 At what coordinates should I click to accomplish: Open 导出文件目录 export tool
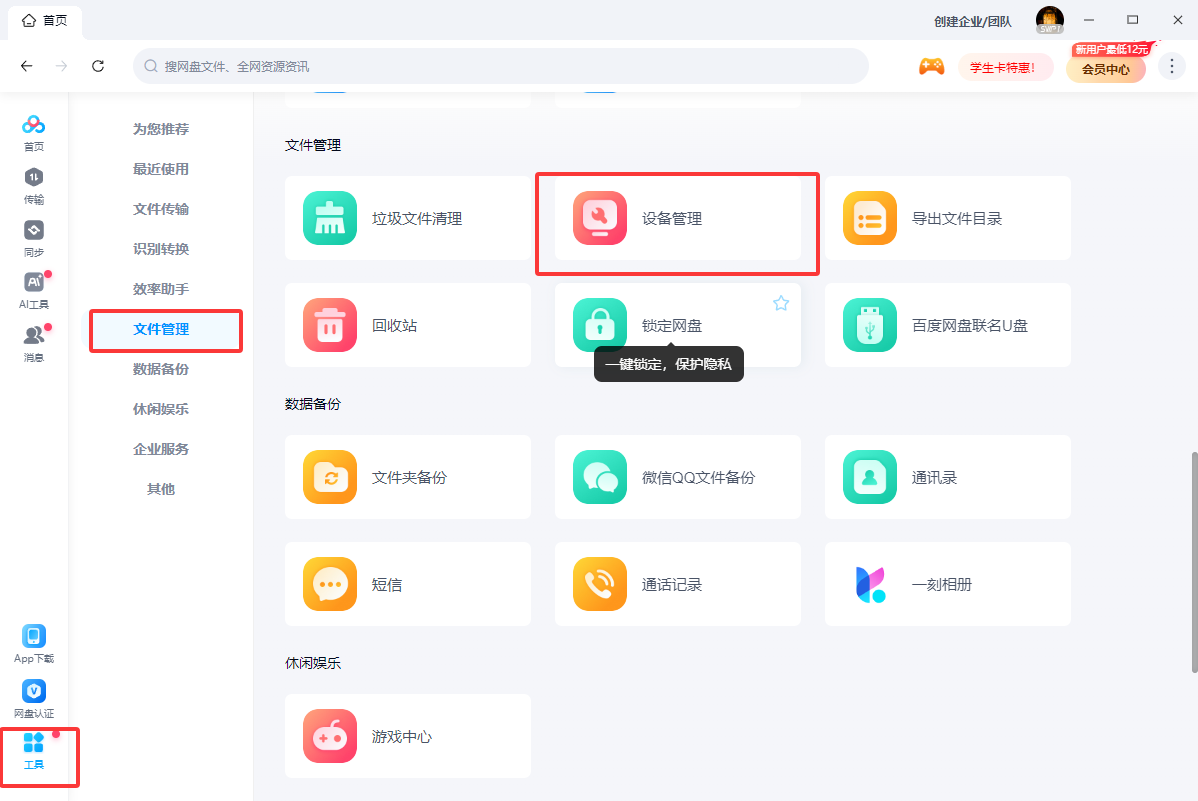coord(947,218)
